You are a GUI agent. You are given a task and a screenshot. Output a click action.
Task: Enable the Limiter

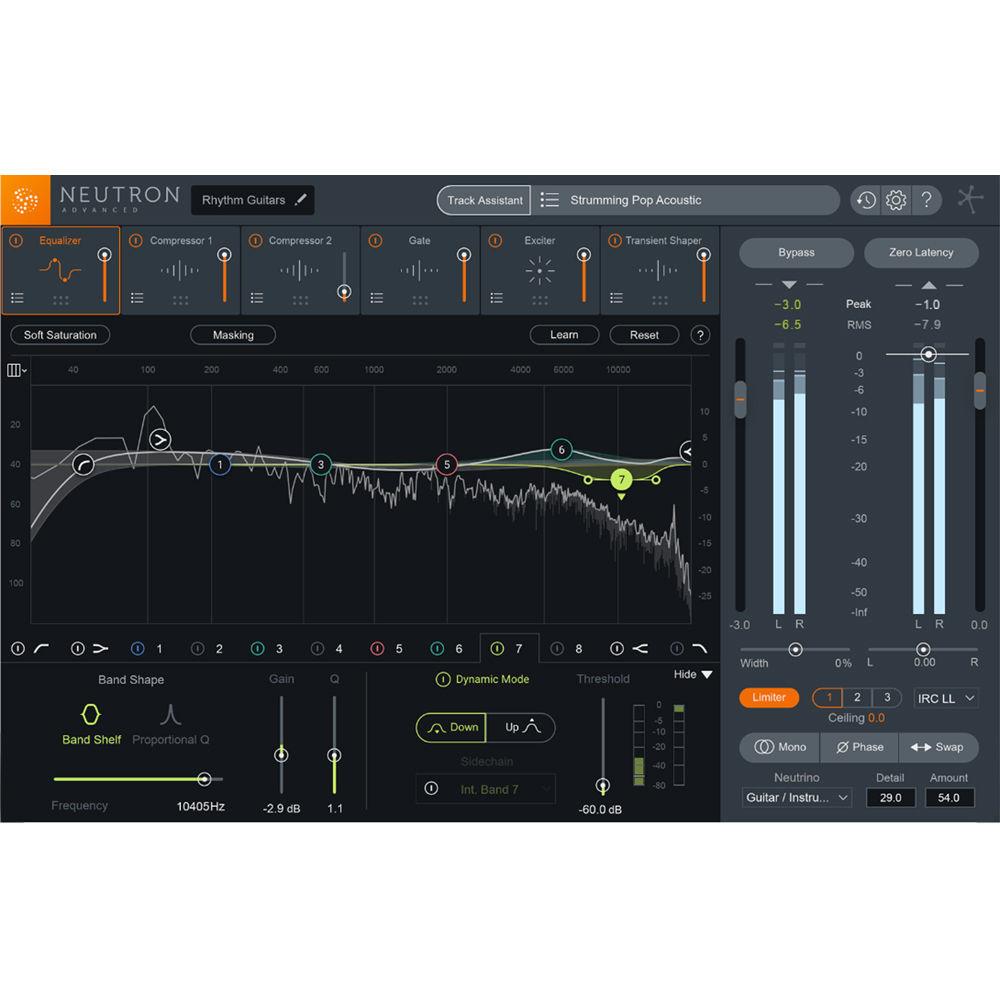[768, 697]
